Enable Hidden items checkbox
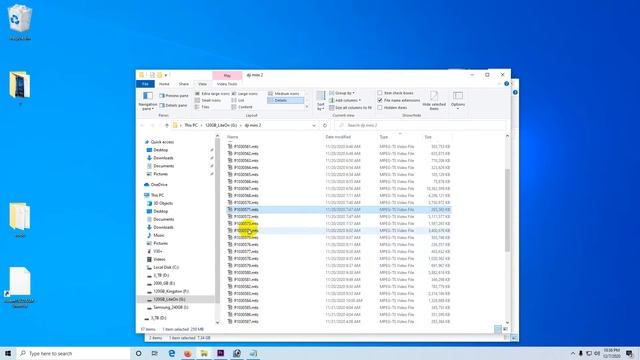640x360 pixels. (x=380, y=107)
